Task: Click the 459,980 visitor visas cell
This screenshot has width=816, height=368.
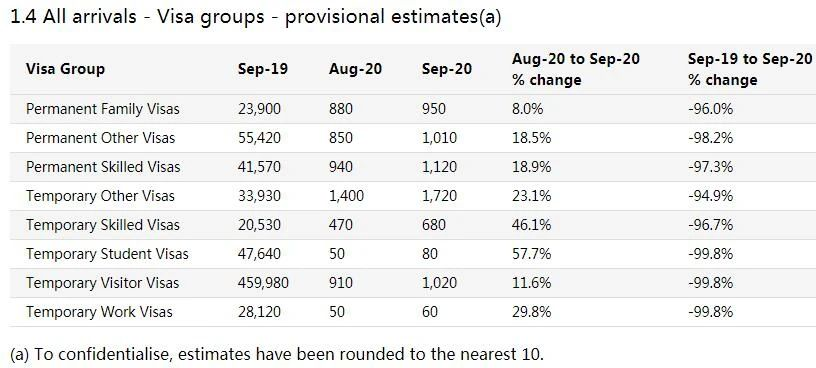Action: tap(263, 283)
